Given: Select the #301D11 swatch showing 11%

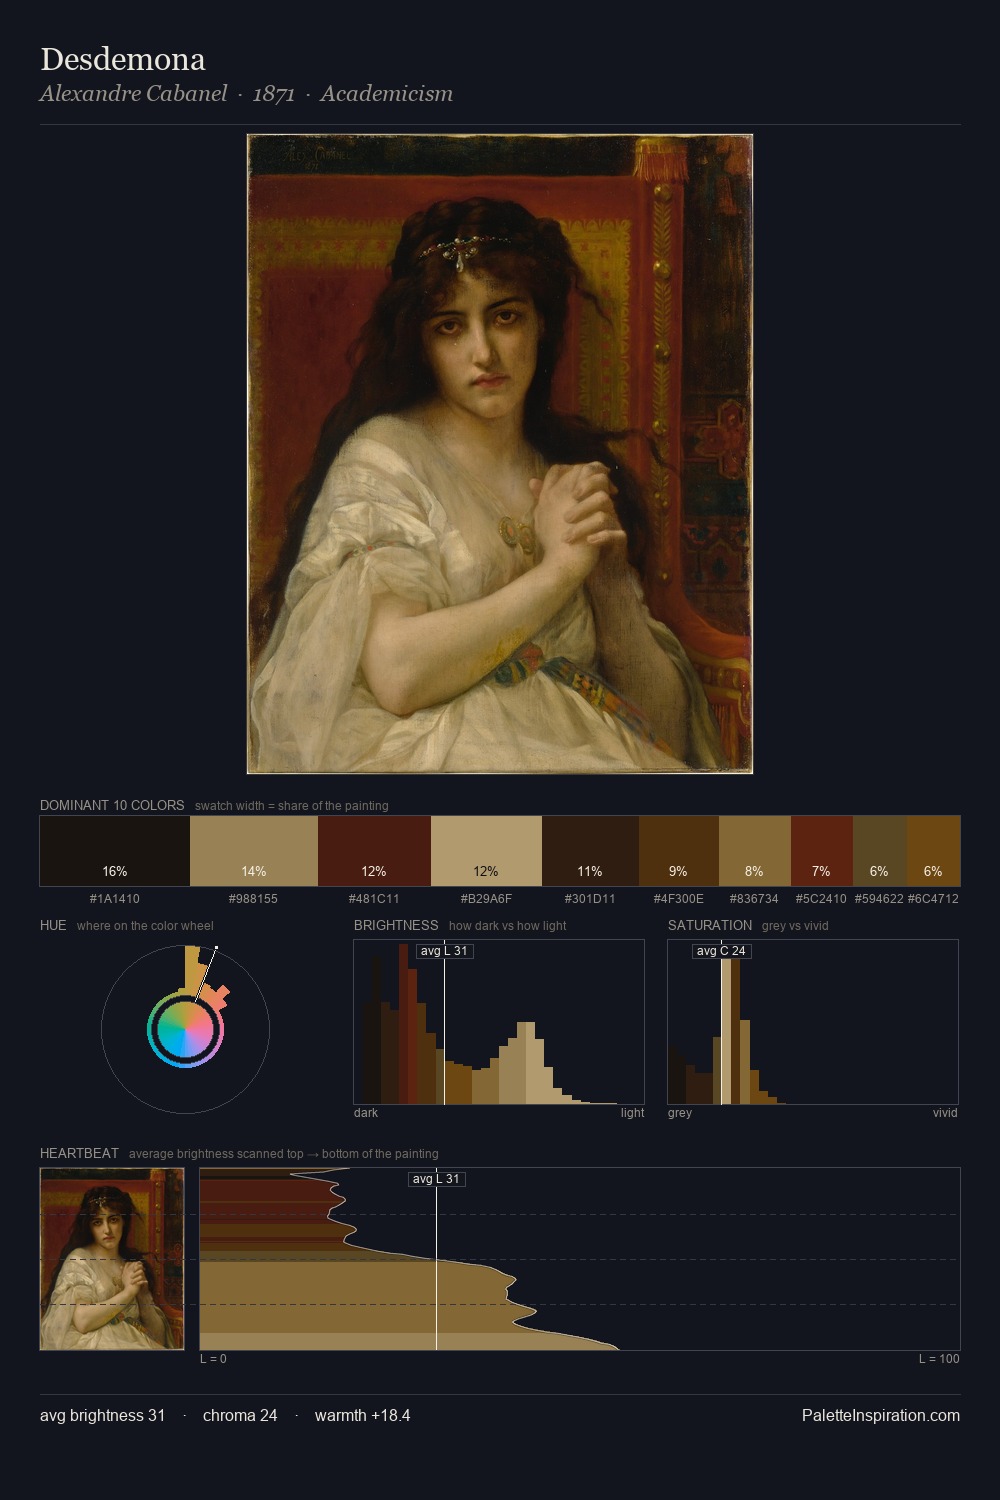Looking at the screenshot, I should point(590,851).
